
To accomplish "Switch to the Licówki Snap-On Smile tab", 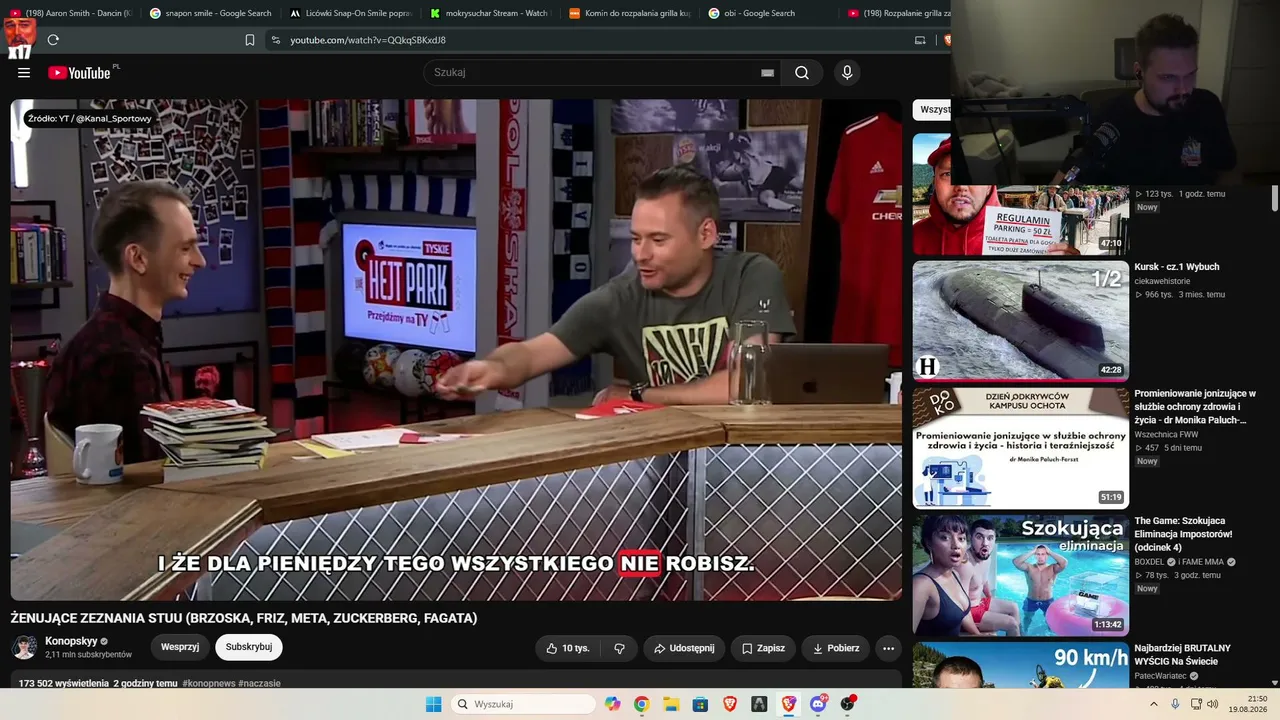I will click(350, 13).
